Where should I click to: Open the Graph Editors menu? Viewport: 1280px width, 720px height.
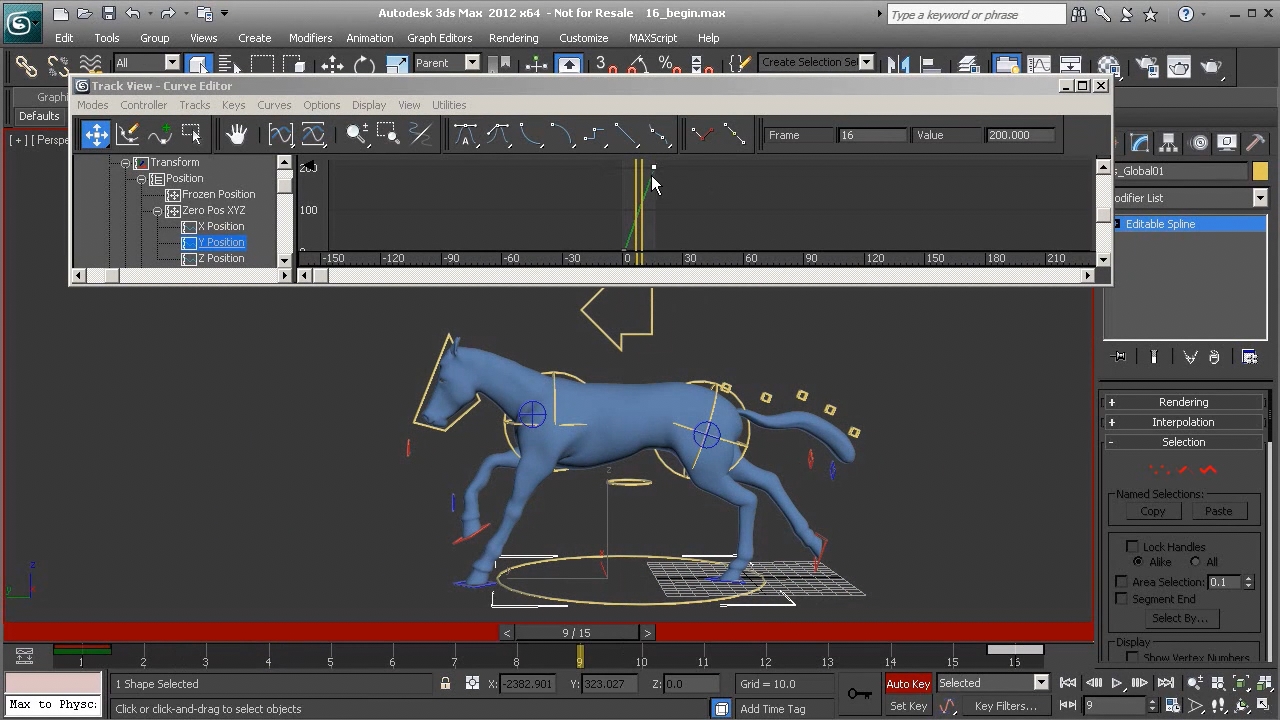(439, 38)
